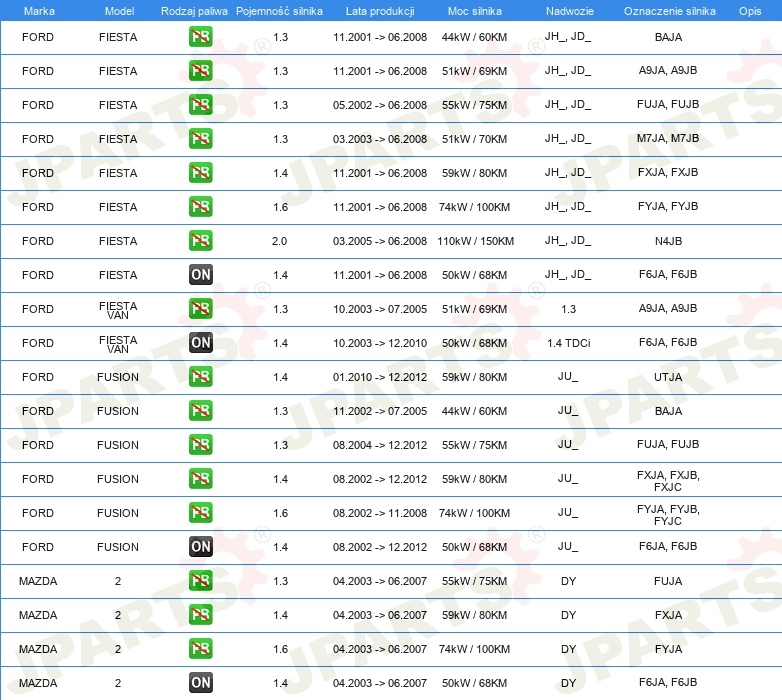Click the Pojemność silnika column header

[x=279, y=11]
